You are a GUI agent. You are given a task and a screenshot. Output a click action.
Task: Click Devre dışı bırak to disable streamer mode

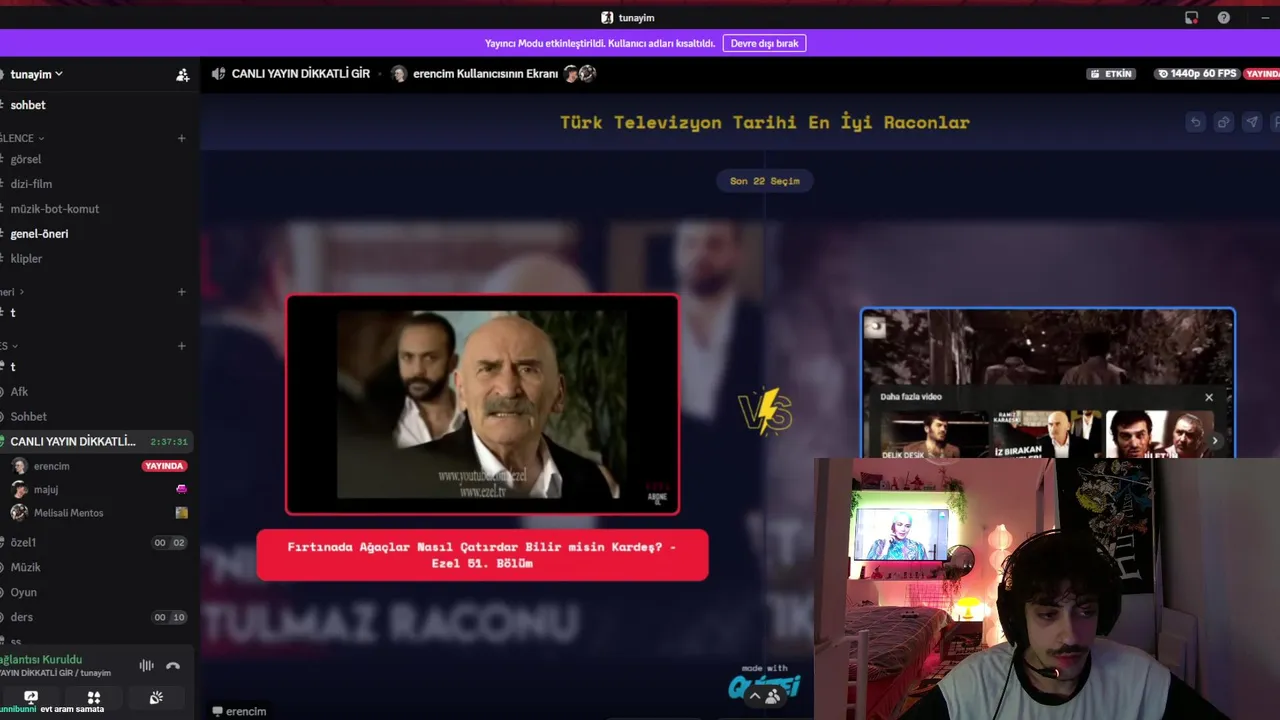(765, 44)
